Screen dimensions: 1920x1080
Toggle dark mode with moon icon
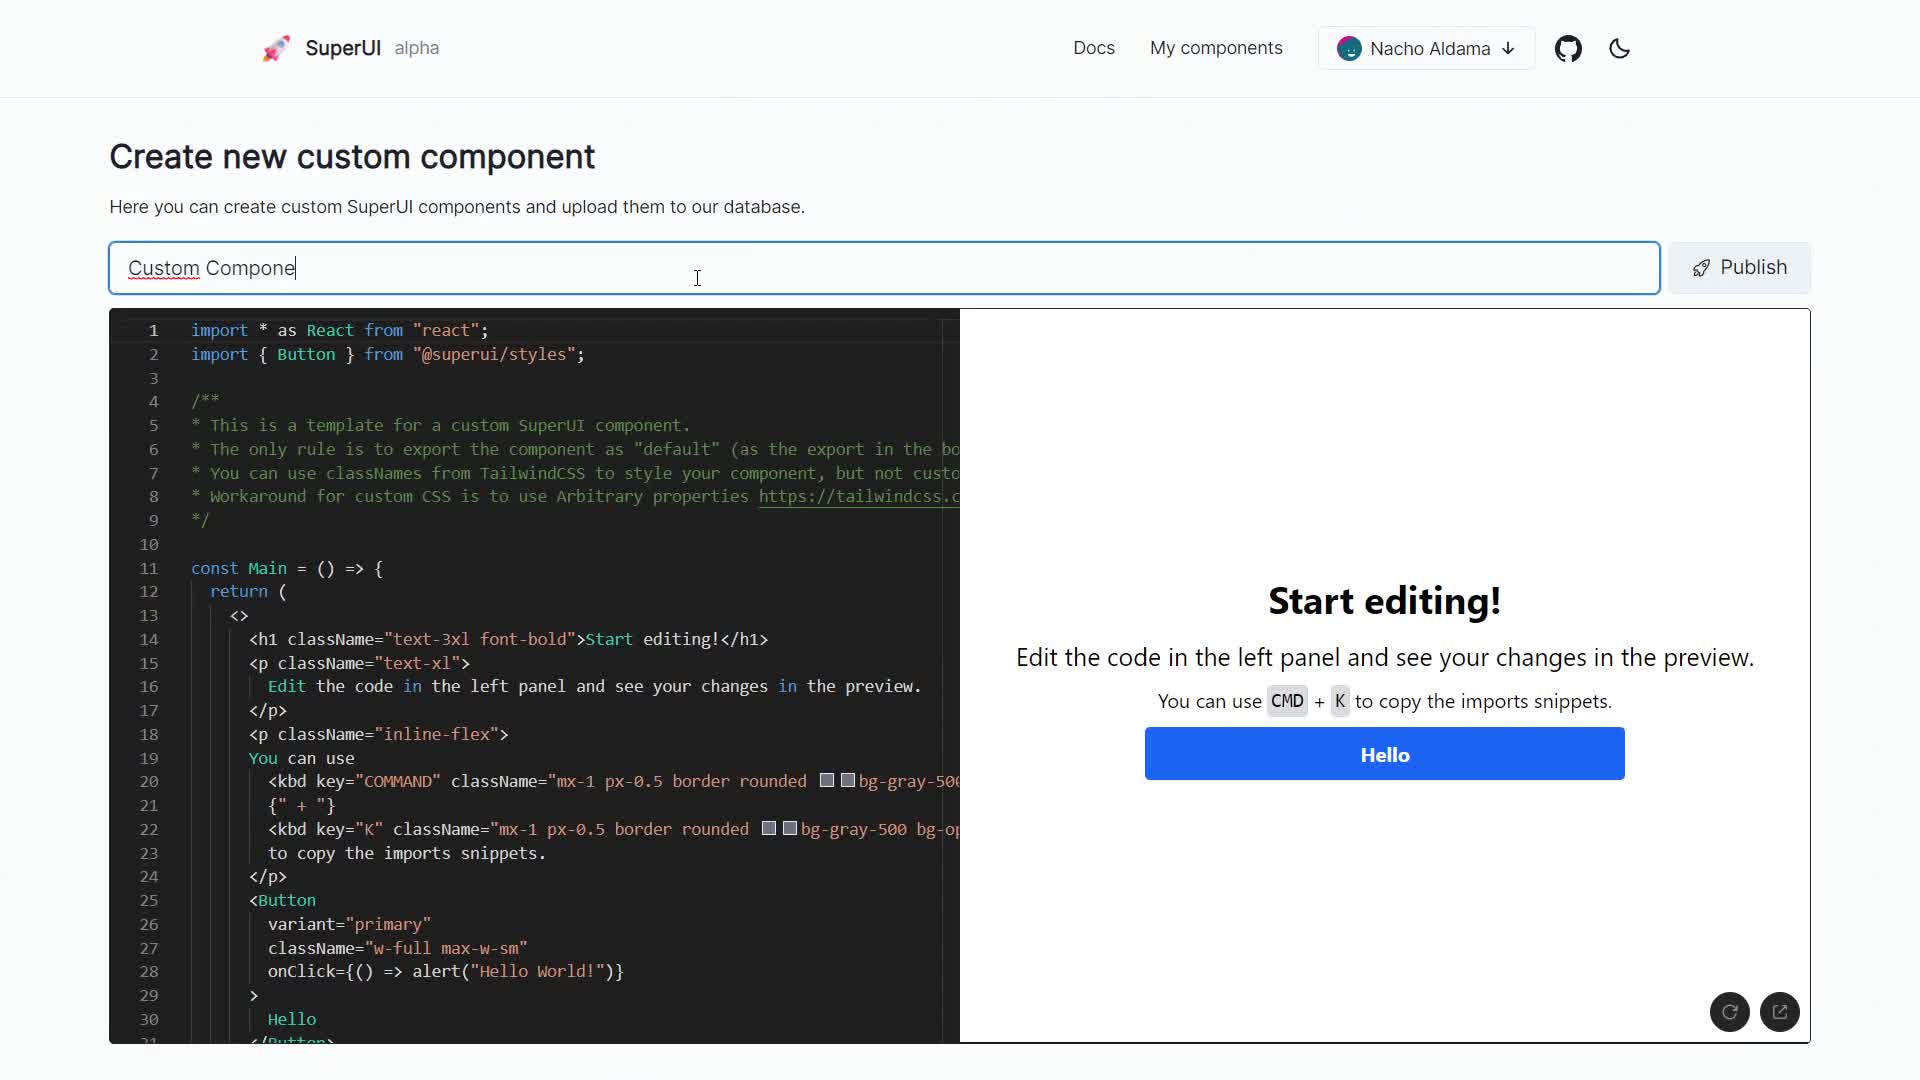pyautogui.click(x=1620, y=49)
